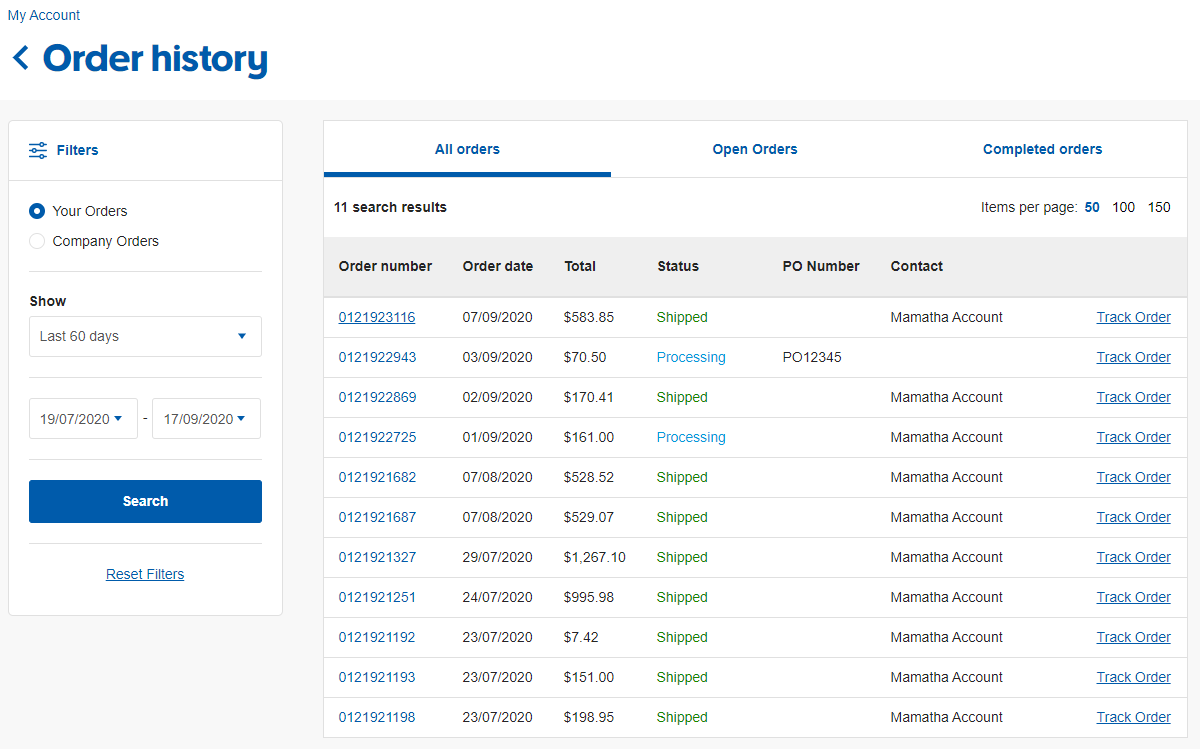Open order number 0121923116
Viewport: 1200px width, 749px height.
pos(377,317)
